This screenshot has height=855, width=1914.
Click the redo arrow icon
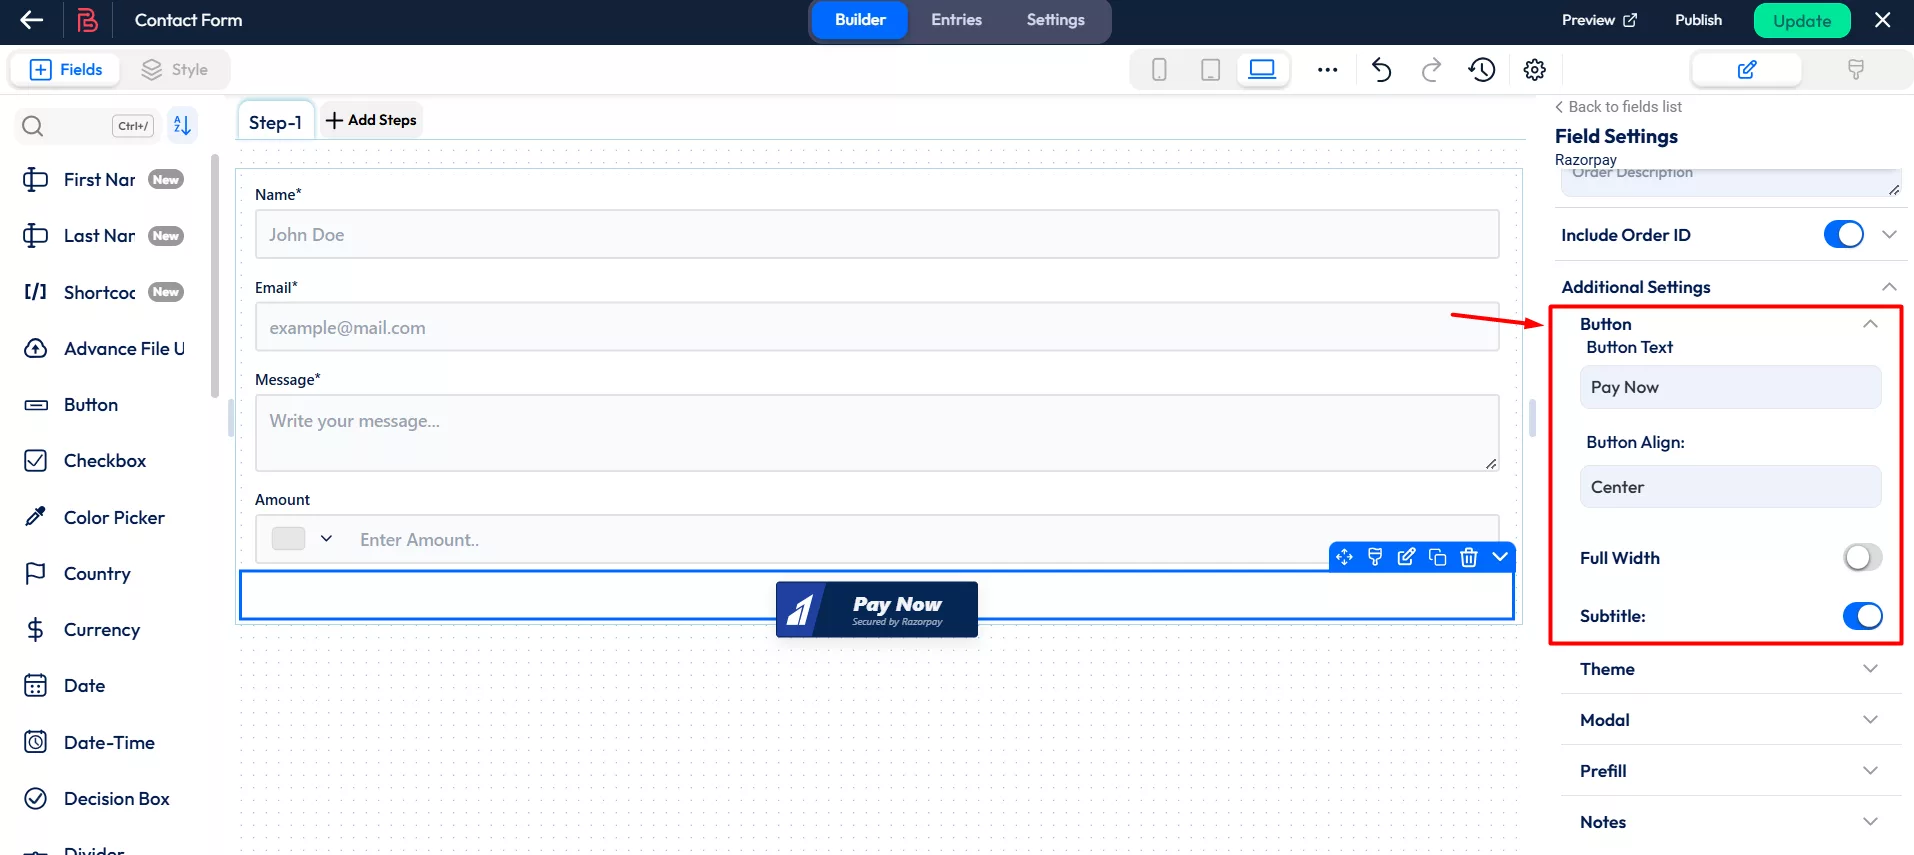[x=1431, y=69]
